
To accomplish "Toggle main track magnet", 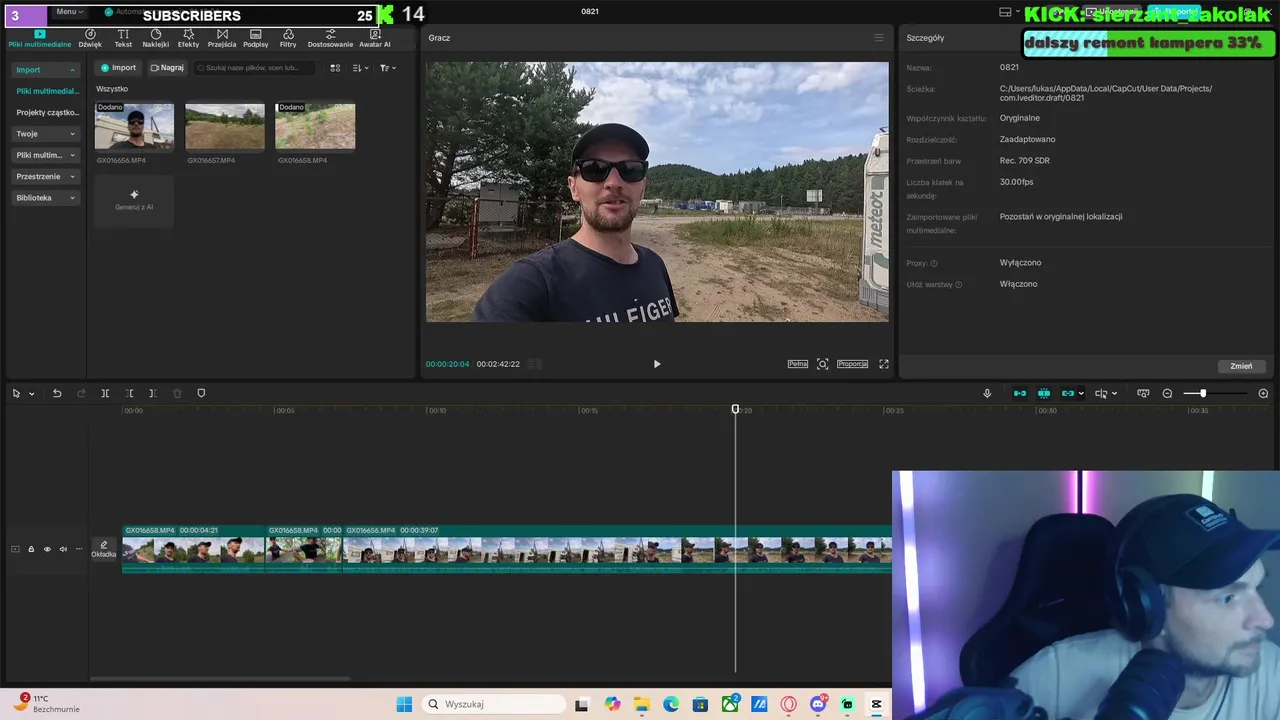I will (1020, 393).
